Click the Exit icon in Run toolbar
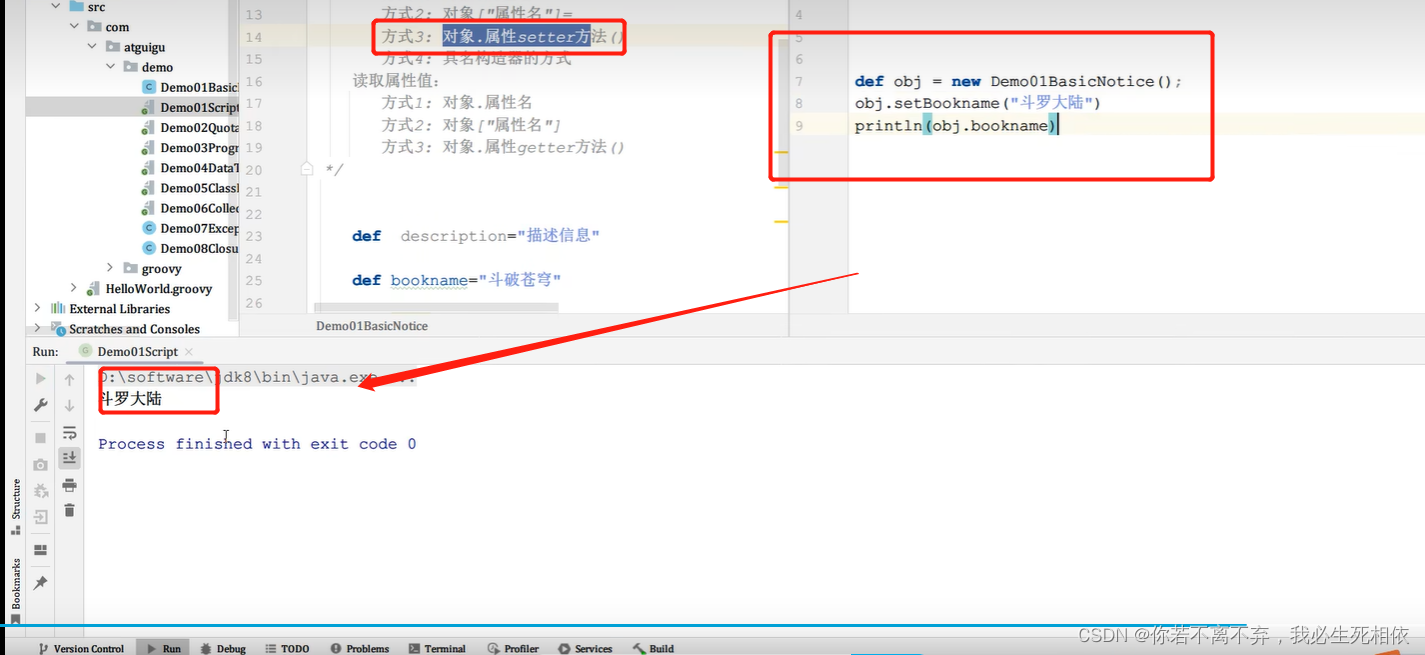Screen dimensions: 1425x655 click(41, 517)
